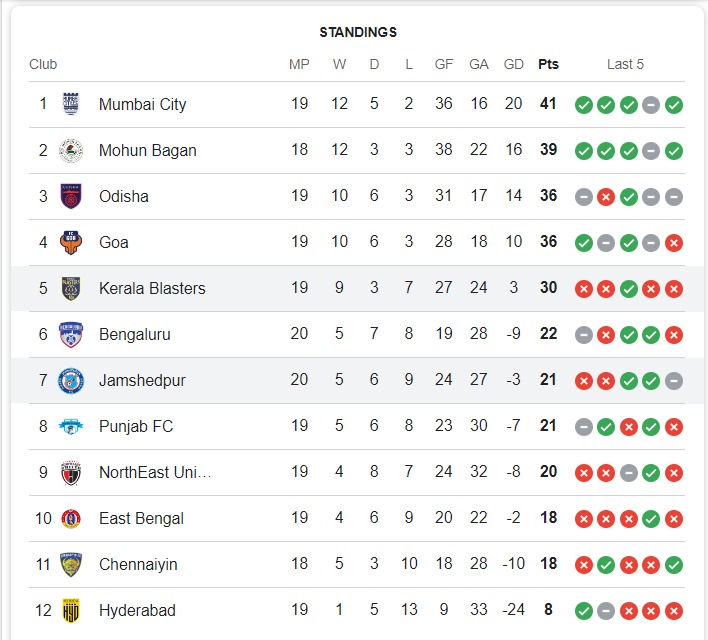The height and width of the screenshot is (640, 708).
Task: Select the Hyderabad team name
Action: [135, 610]
